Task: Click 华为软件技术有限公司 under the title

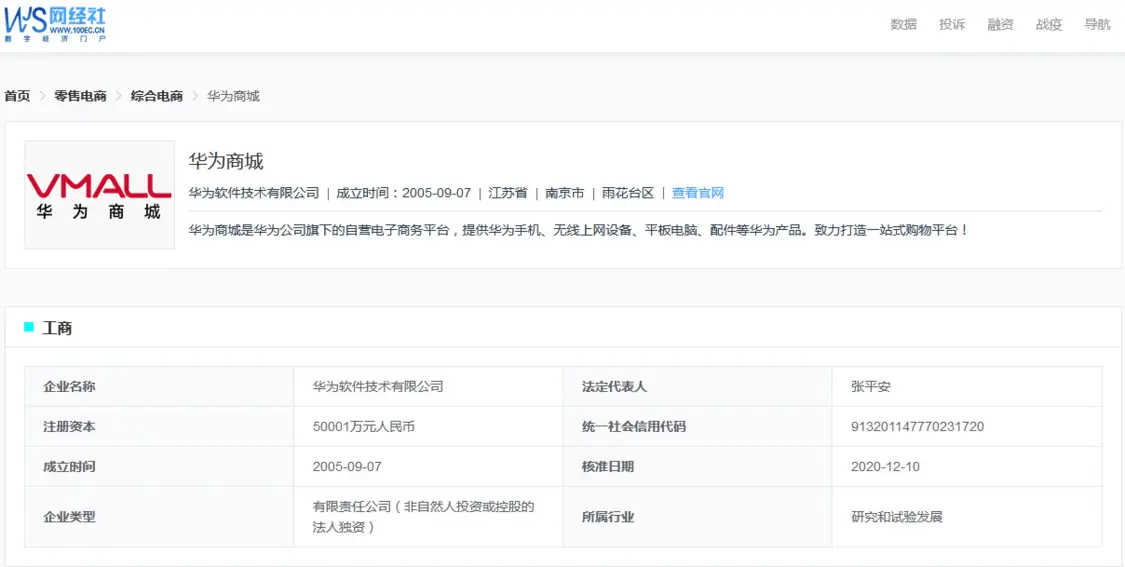Action: (254, 193)
